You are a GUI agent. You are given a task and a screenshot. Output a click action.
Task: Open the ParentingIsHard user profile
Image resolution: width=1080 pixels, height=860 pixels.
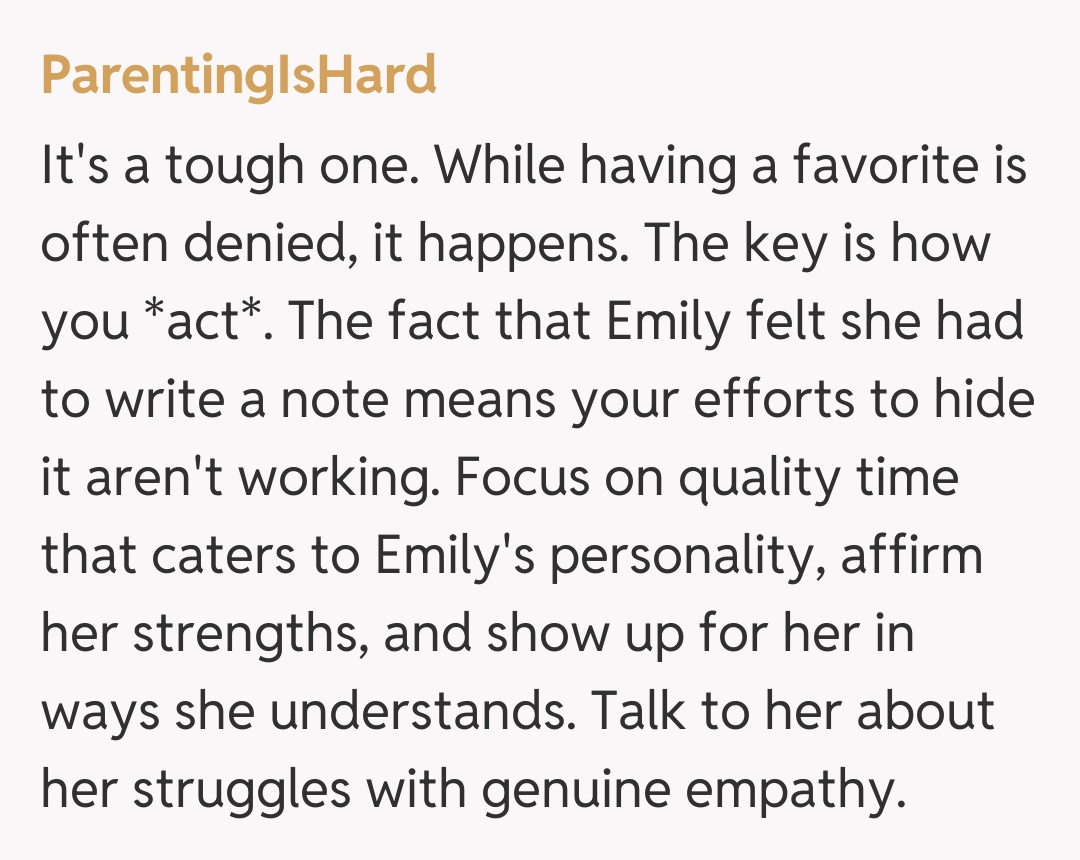238,75
